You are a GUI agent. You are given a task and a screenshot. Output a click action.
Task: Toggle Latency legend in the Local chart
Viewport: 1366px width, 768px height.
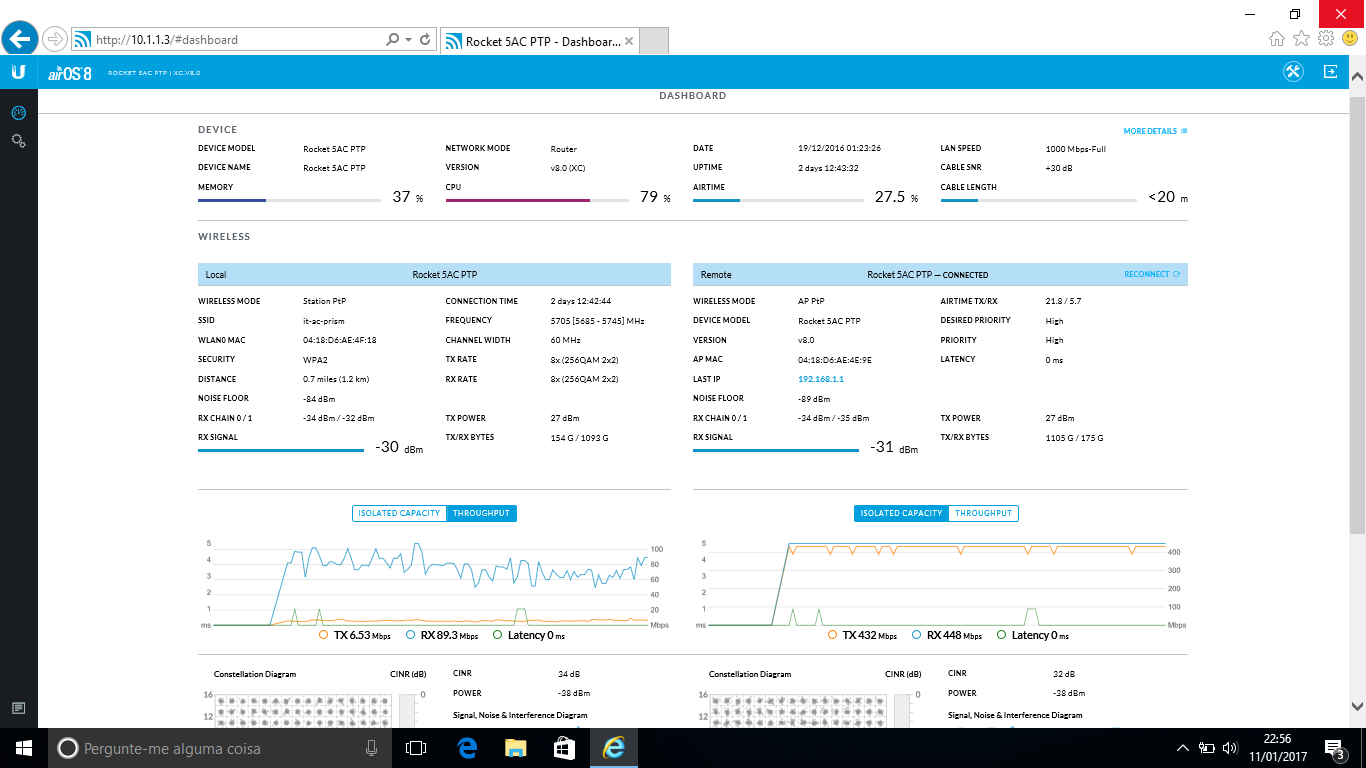528,635
